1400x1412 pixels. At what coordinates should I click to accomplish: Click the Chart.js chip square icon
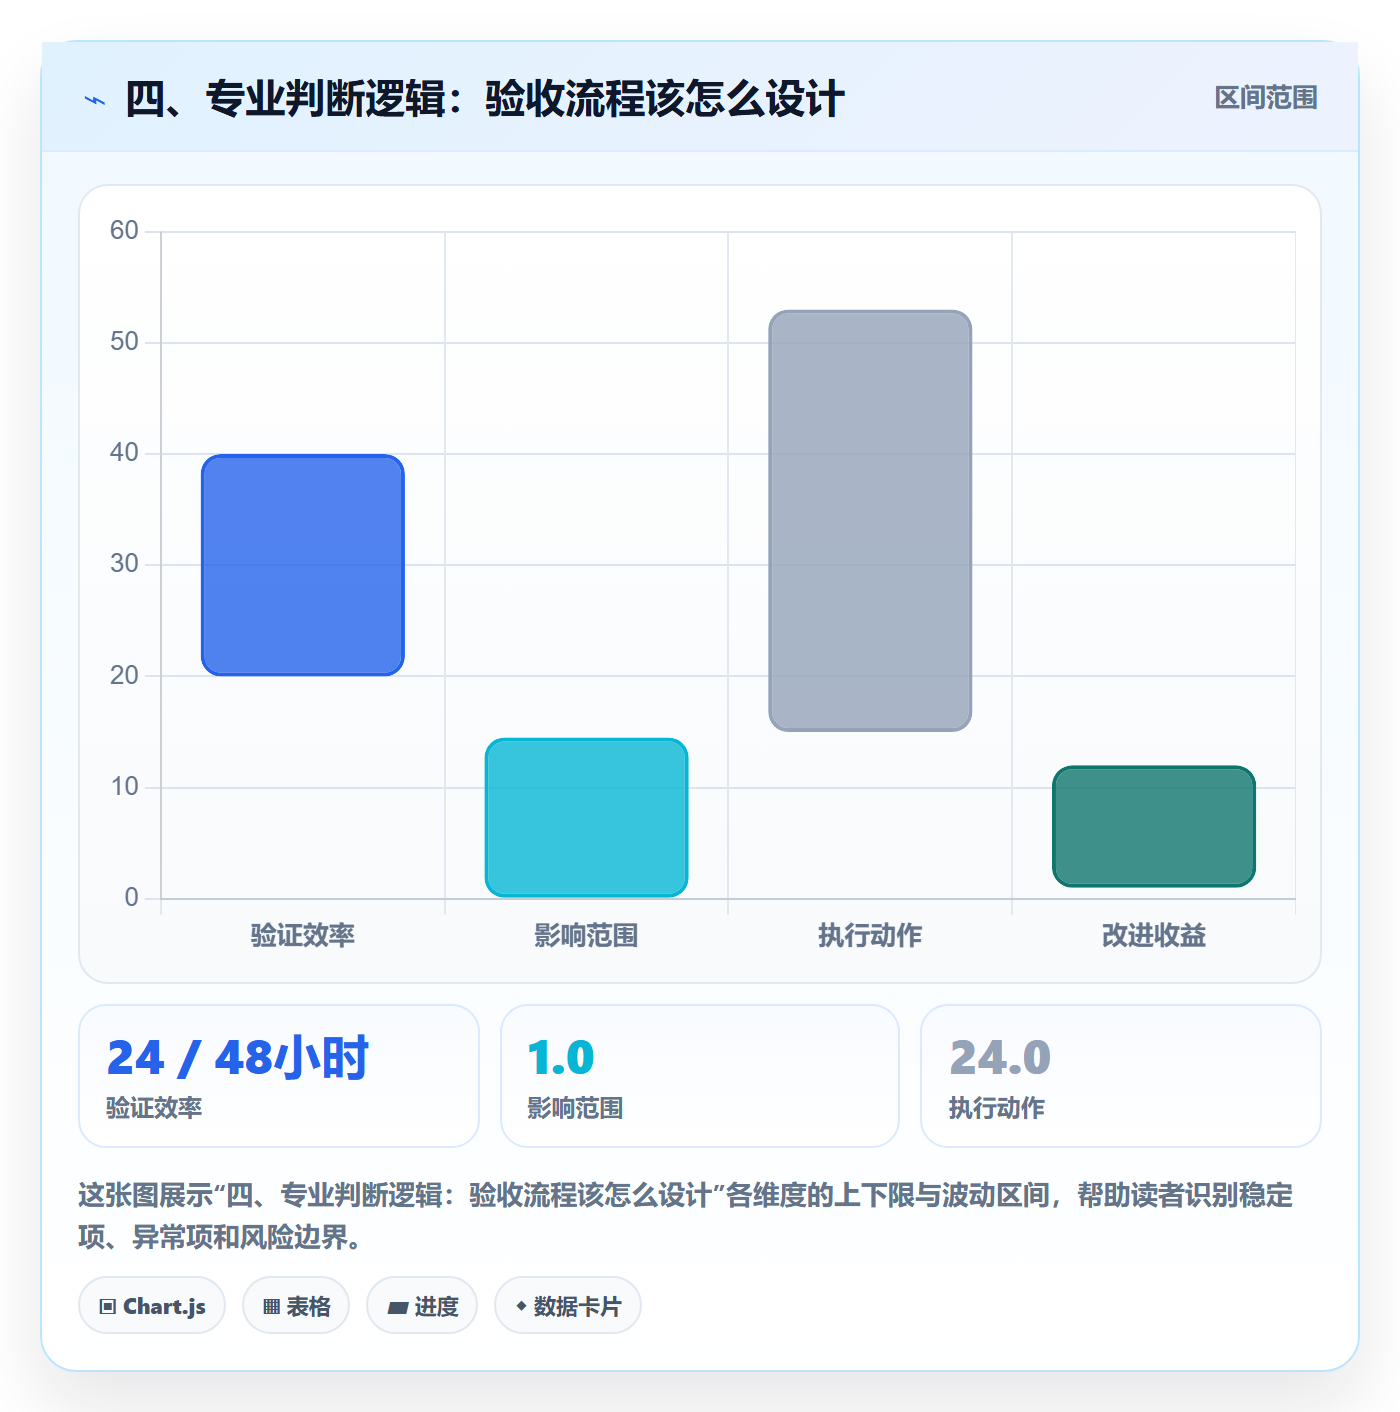click(x=108, y=1306)
